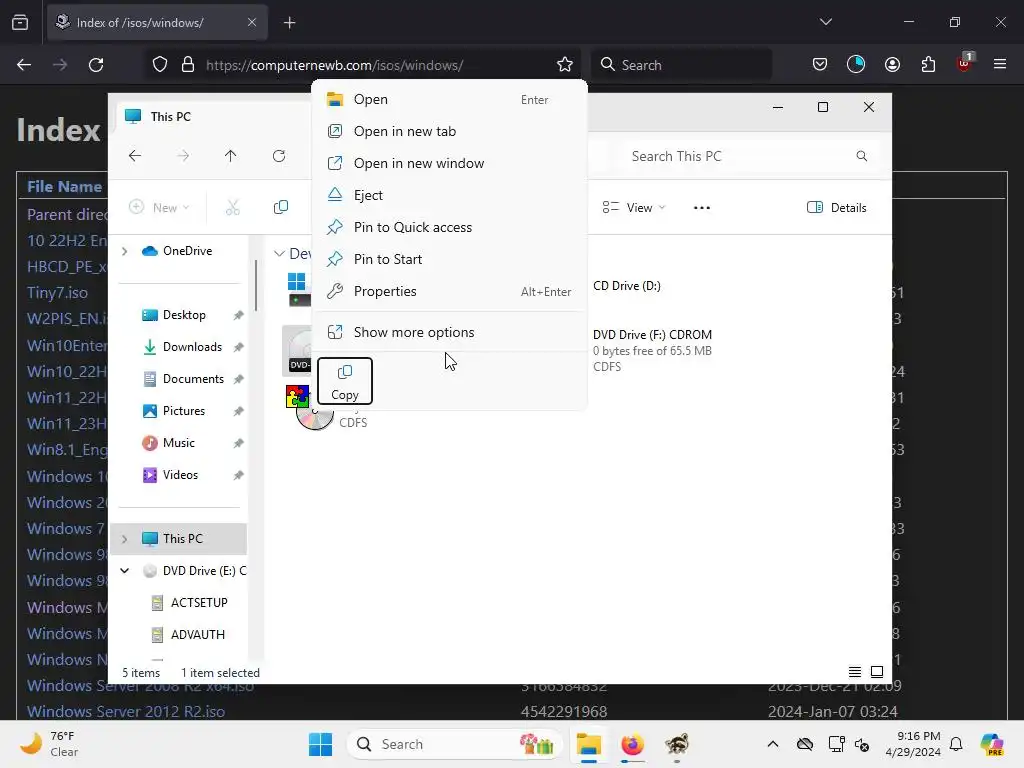The image size is (1024, 768).
Task: Click the File Explorer forward arrow
Action: (184, 156)
